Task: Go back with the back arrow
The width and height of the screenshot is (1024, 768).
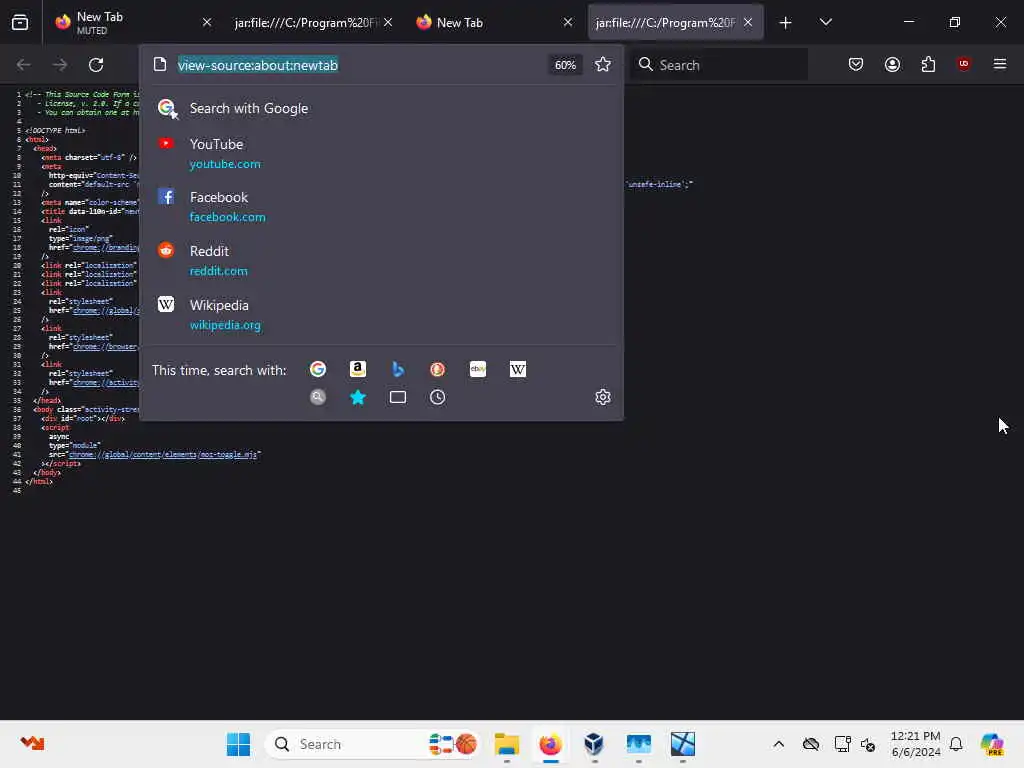Action: pos(24,65)
